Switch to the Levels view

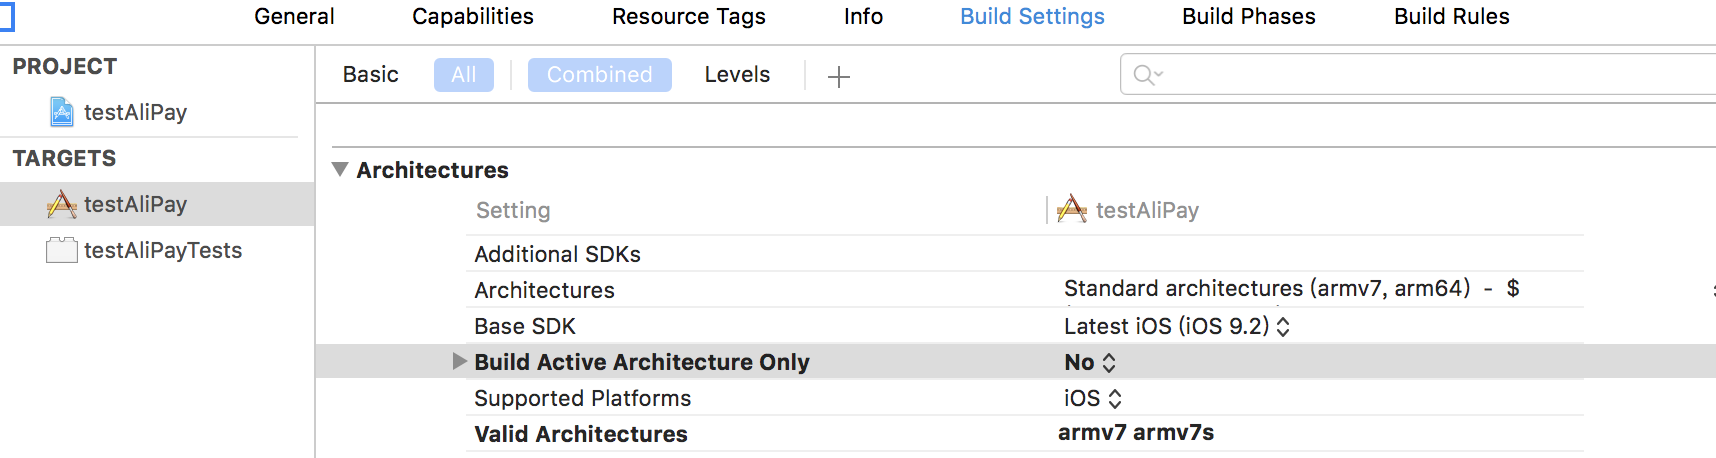[x=737, y=75]
